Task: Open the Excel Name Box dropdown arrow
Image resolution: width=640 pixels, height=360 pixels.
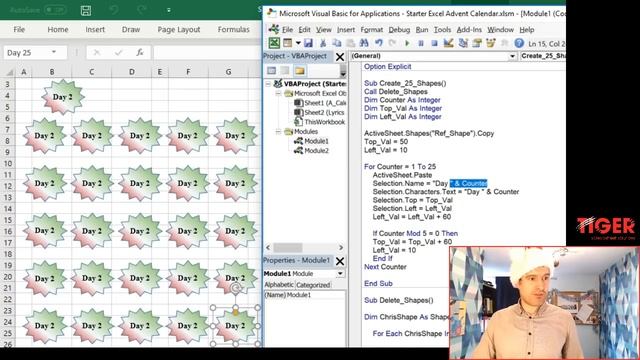Action: [54, 52]
